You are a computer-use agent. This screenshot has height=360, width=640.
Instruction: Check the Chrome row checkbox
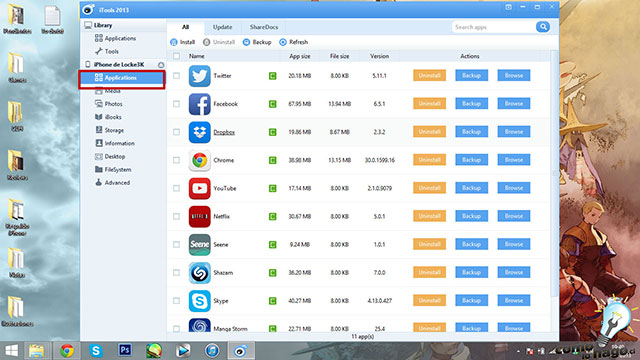pos(176,160)
